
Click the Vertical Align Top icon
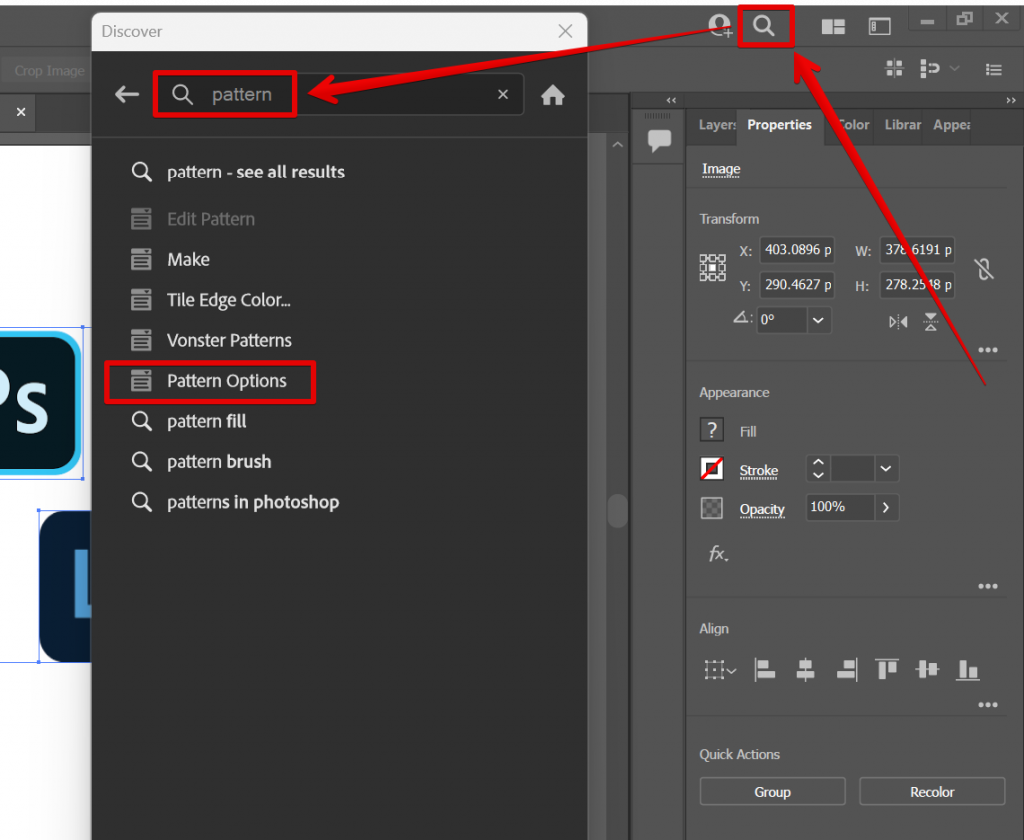(886, 670)
